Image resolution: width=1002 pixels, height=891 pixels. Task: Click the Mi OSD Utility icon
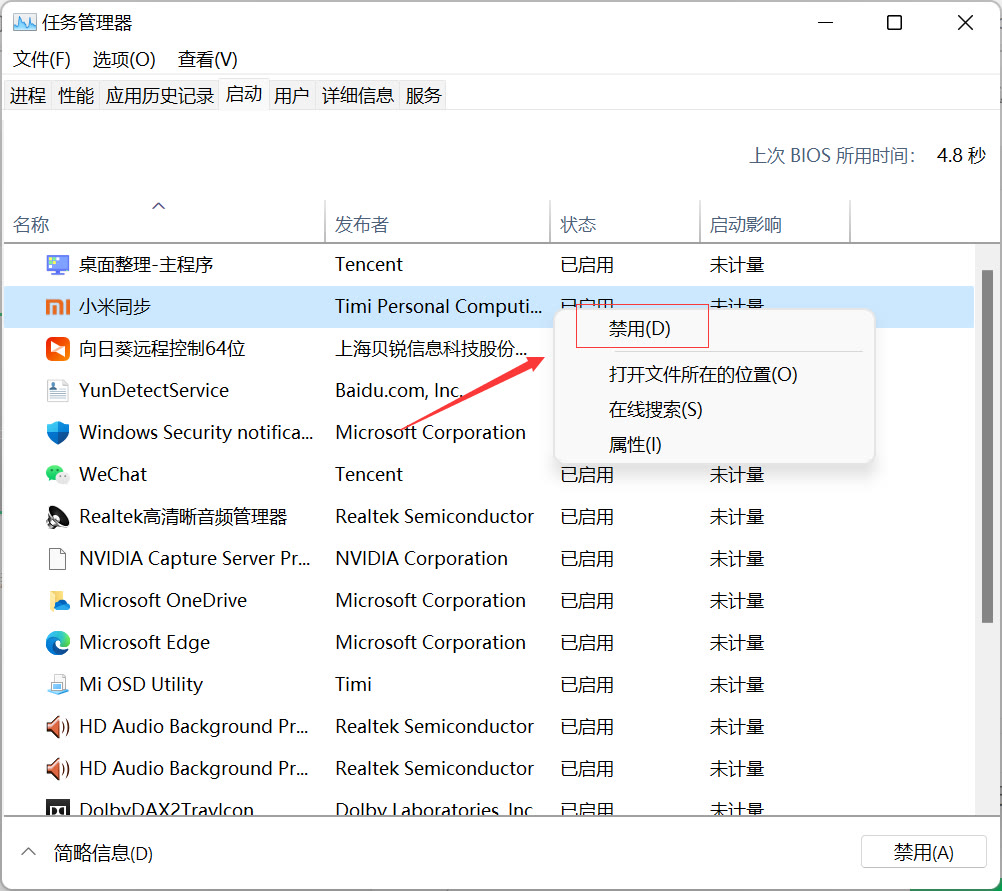[57, 684]
